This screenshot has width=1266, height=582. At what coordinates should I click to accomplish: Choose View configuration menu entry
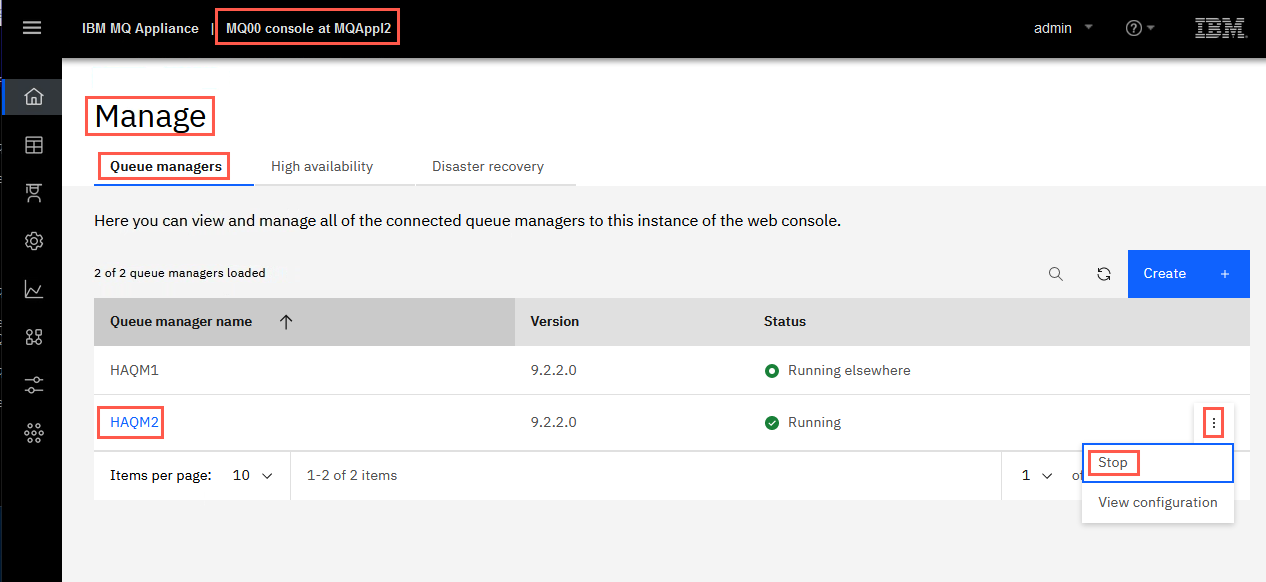[1158, 502]
